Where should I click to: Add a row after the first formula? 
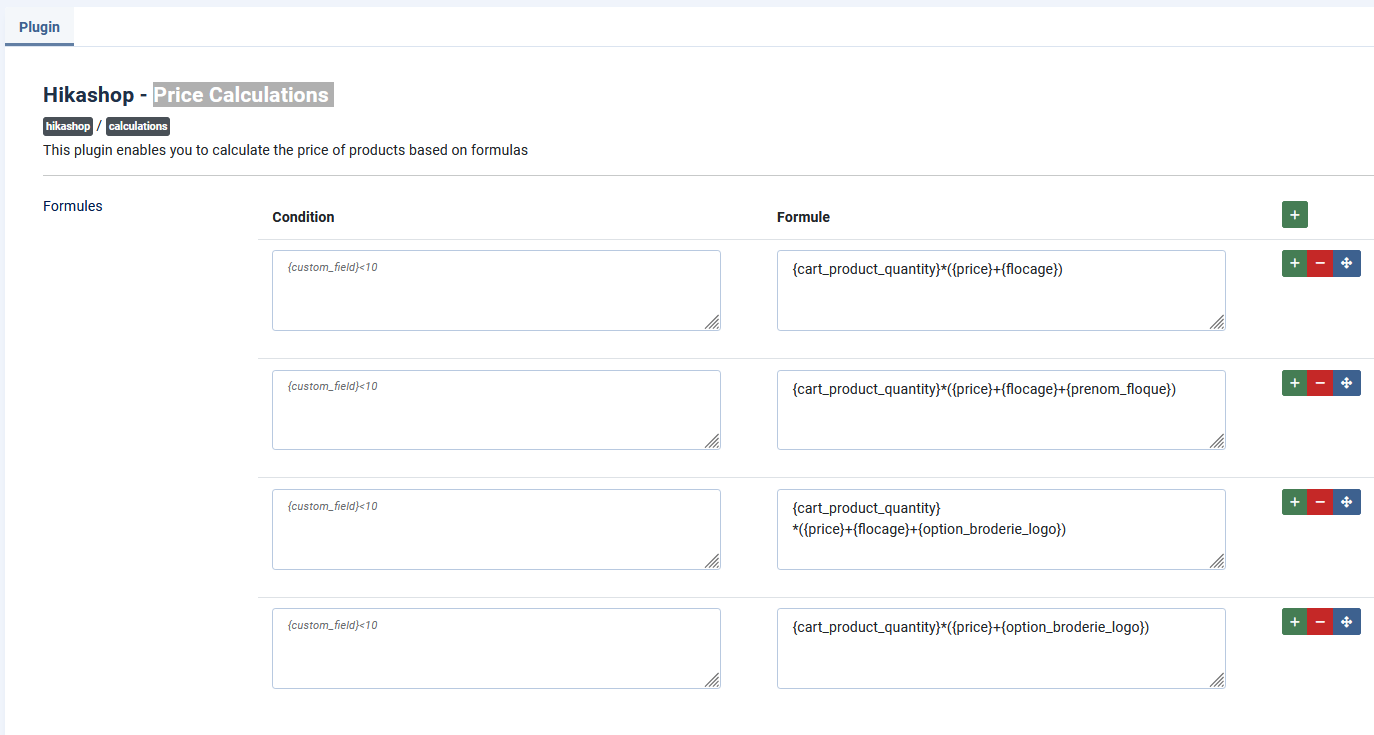pos(1295,264)
